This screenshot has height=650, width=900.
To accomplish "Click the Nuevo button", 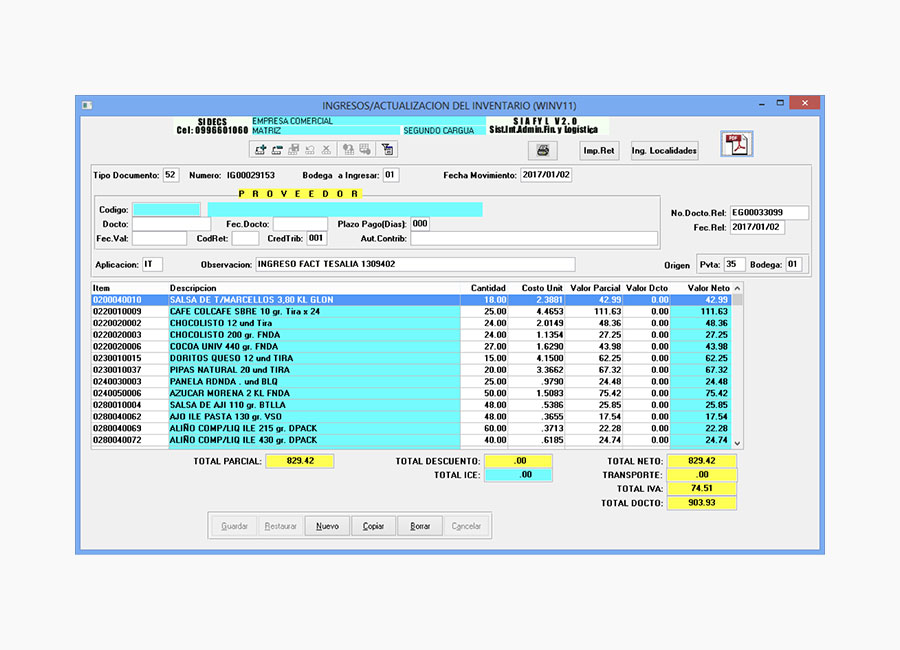I will click(327, 526).
